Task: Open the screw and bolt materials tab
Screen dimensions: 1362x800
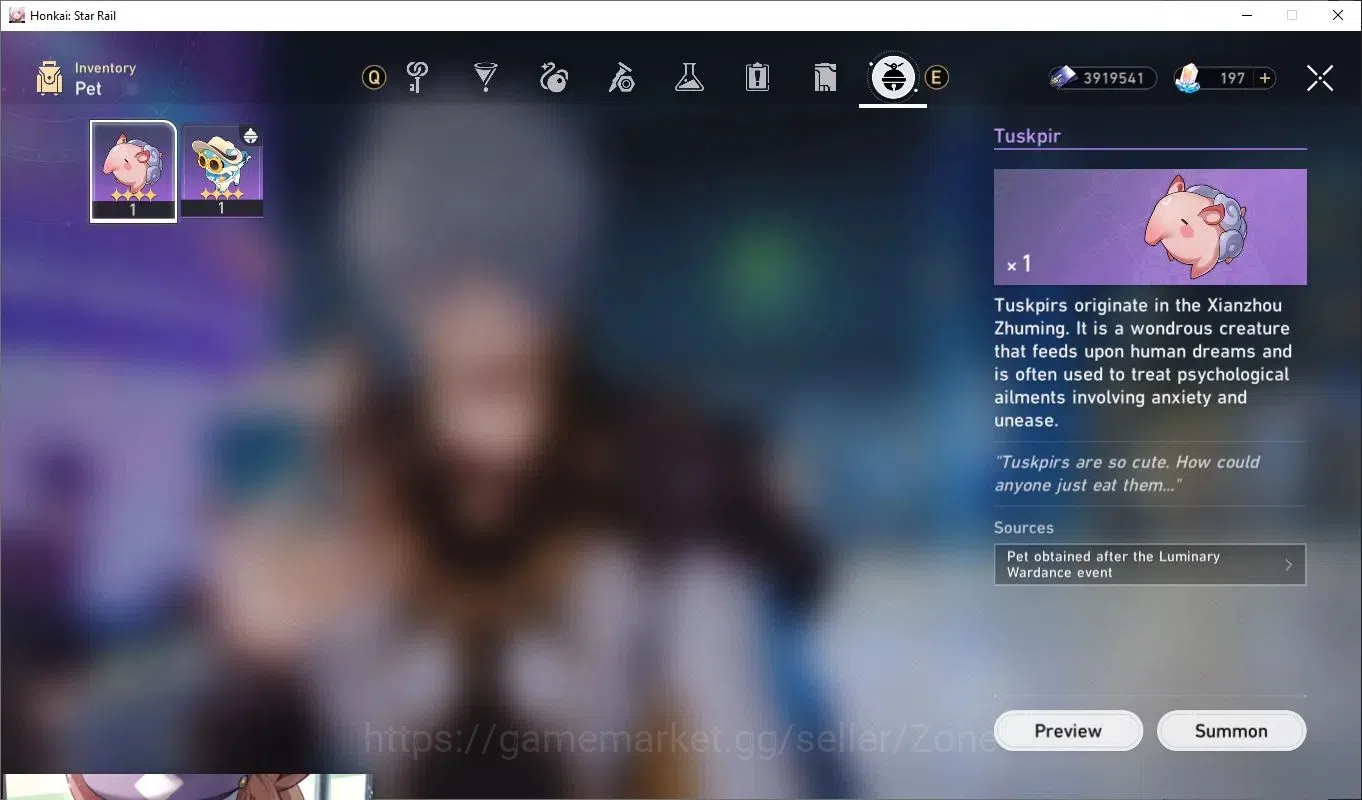Action: pos(621,77)
